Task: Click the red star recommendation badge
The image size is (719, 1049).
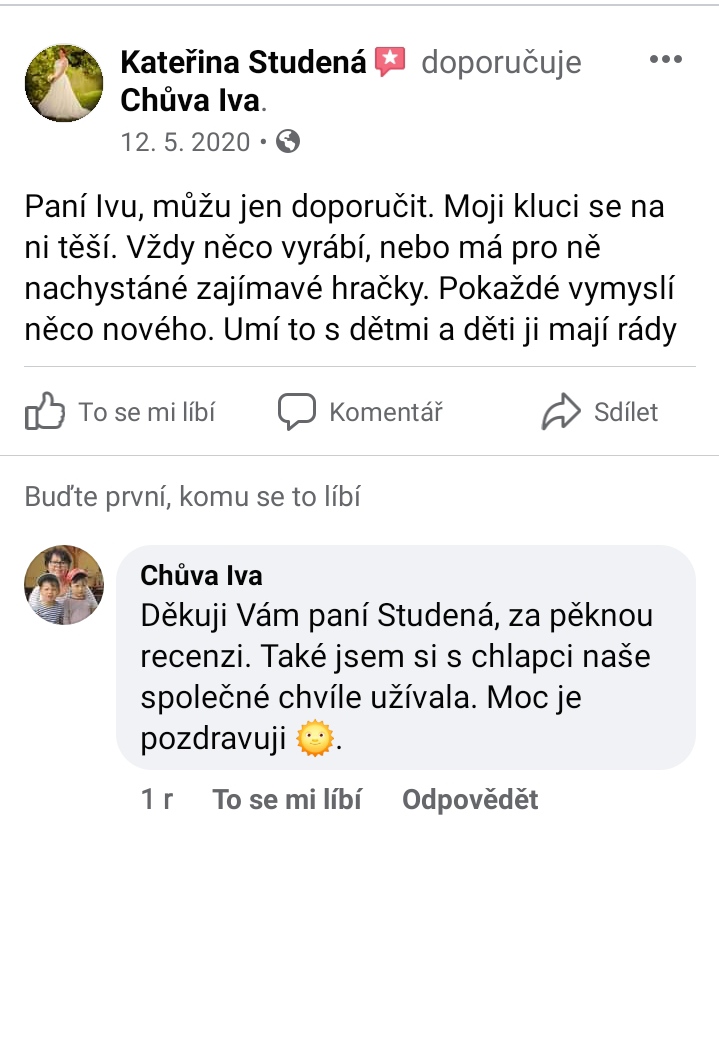Action: 390,62
